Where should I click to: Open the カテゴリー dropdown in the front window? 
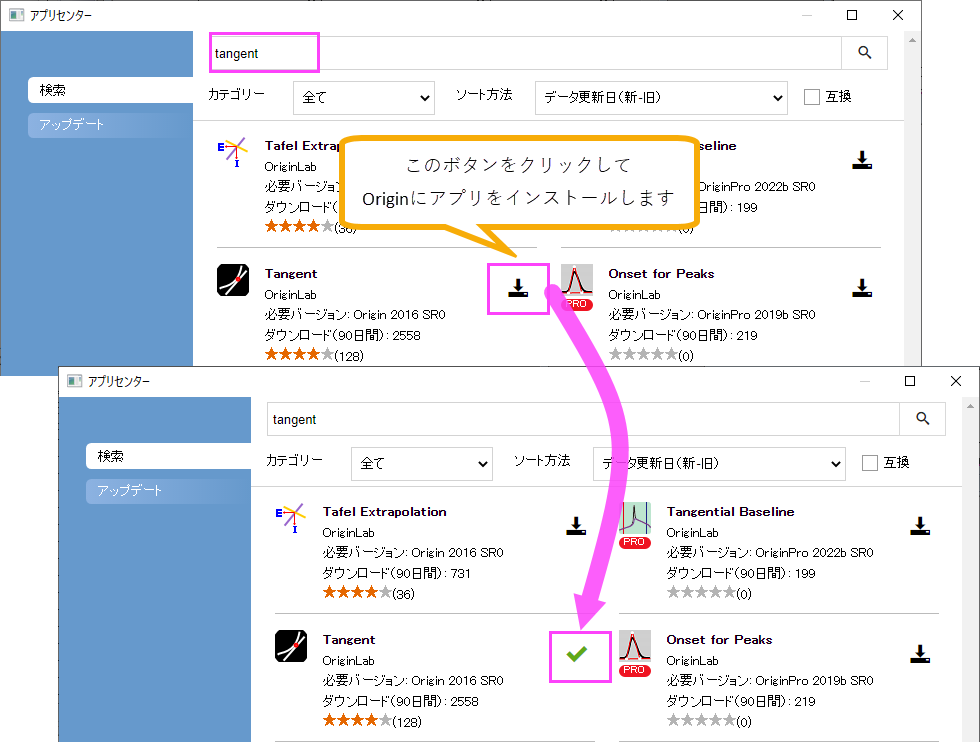422,464
